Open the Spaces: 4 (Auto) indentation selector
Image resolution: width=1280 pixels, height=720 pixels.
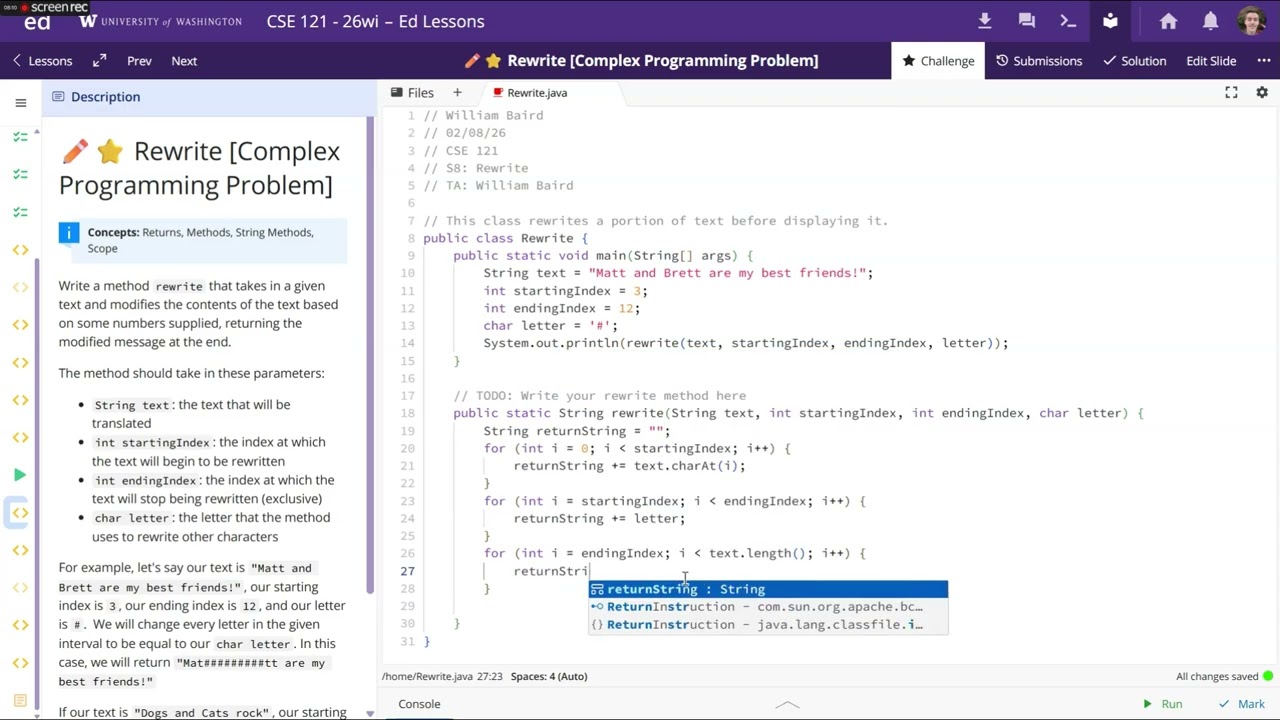pyautogui.click(x=549, y=676)
